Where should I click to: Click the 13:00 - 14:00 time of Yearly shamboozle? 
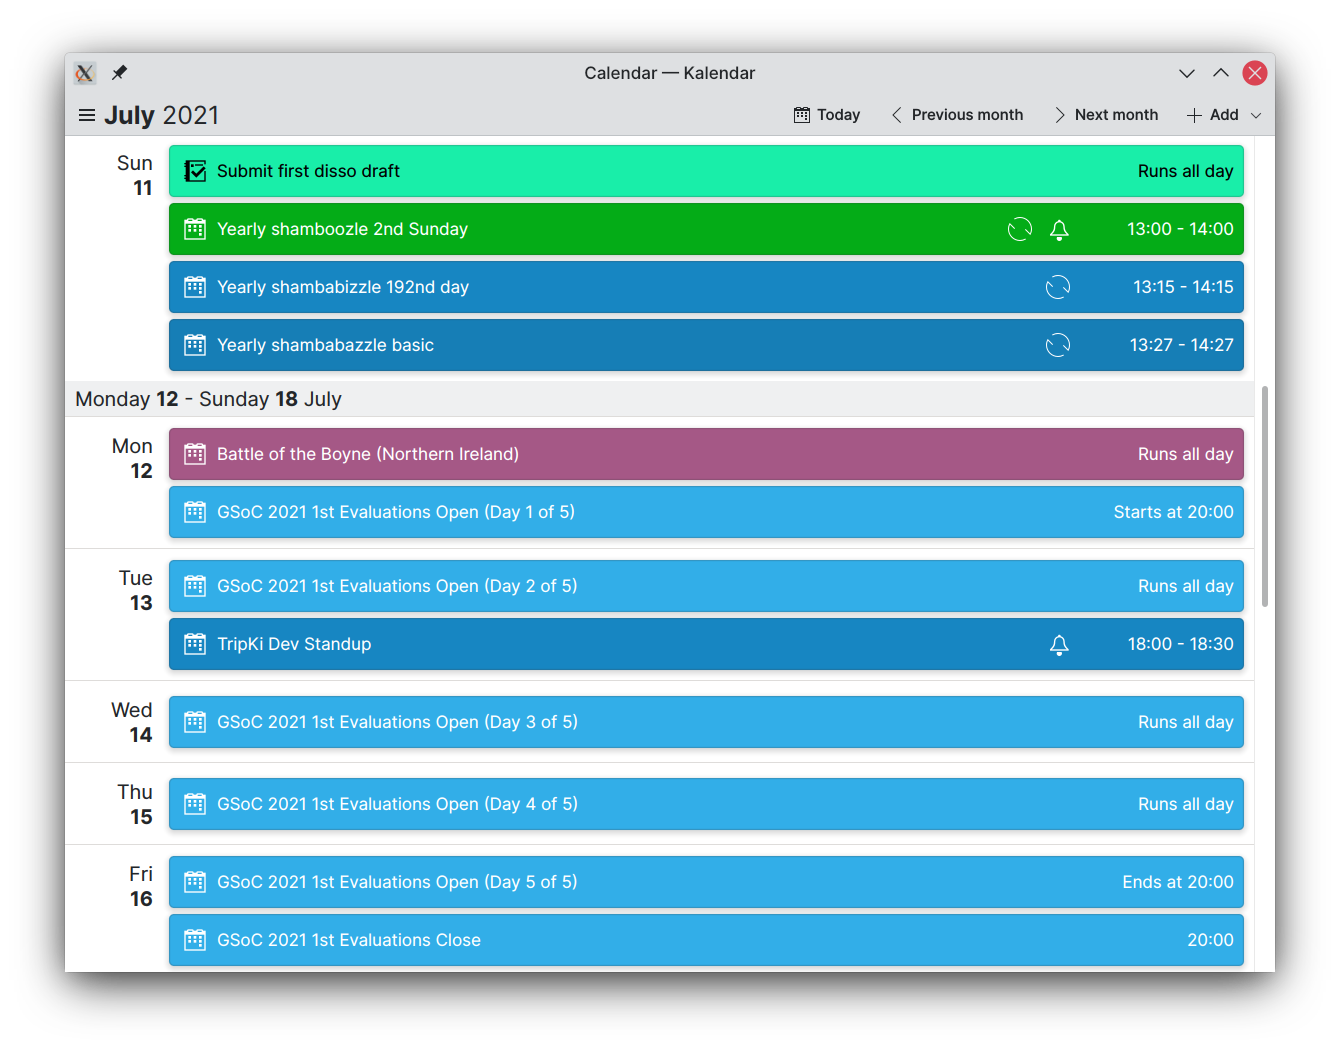tap(1180, 229)
